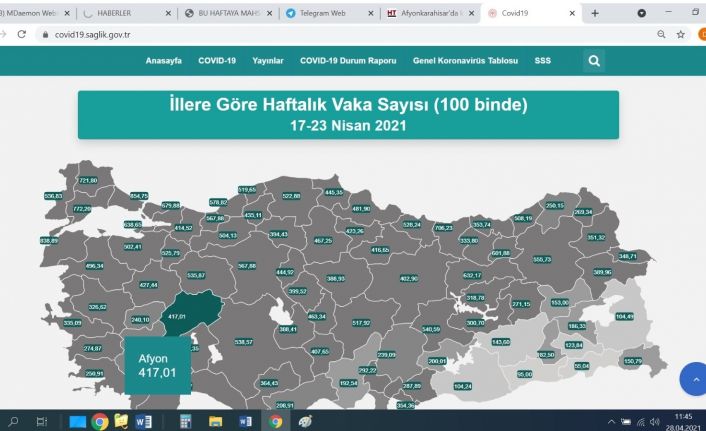This screenshot has width=706, height=431.
Task: Close the Telegram Web tab
Action: coord(371,14)
